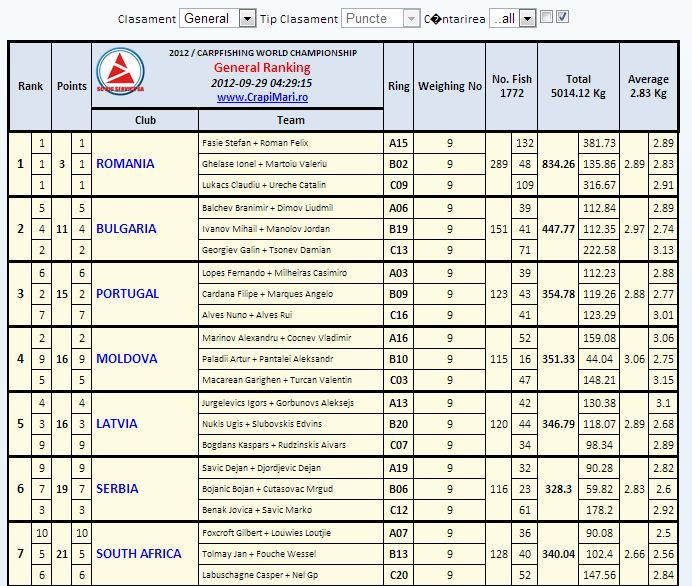Viewport: 692px width, 586px height.
Task: Select team Bojanic Bojan + Cutasovac Mrgud
Action: coord(267,489)
